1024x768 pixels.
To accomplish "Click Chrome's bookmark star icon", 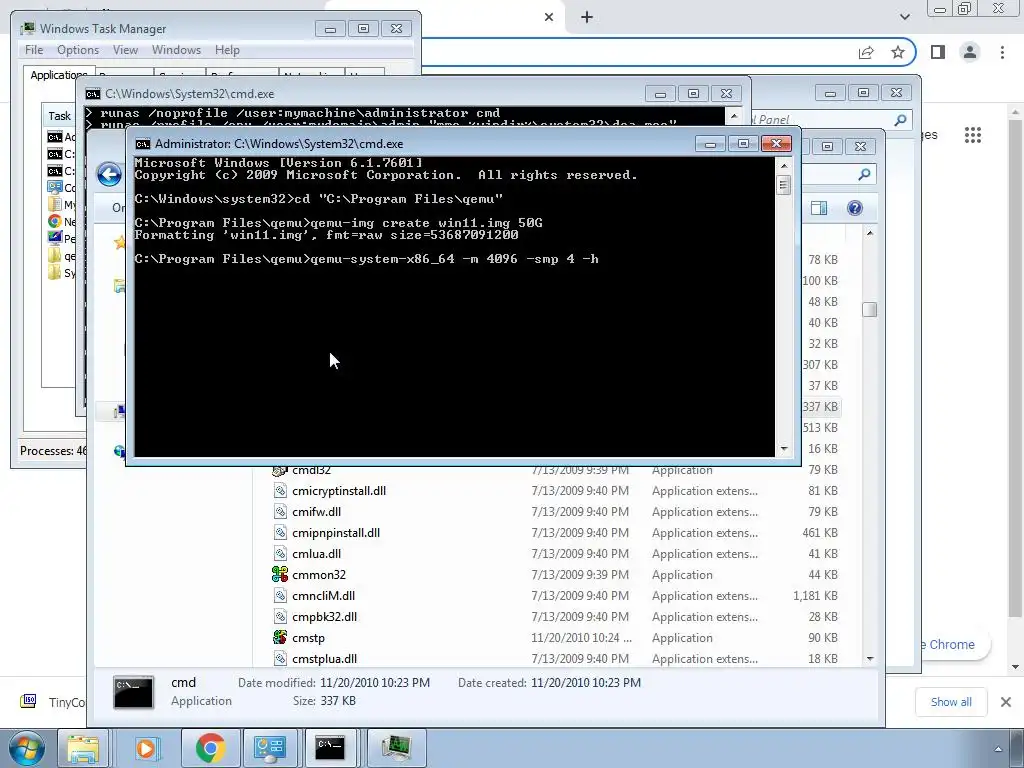I will pos(898,52).
